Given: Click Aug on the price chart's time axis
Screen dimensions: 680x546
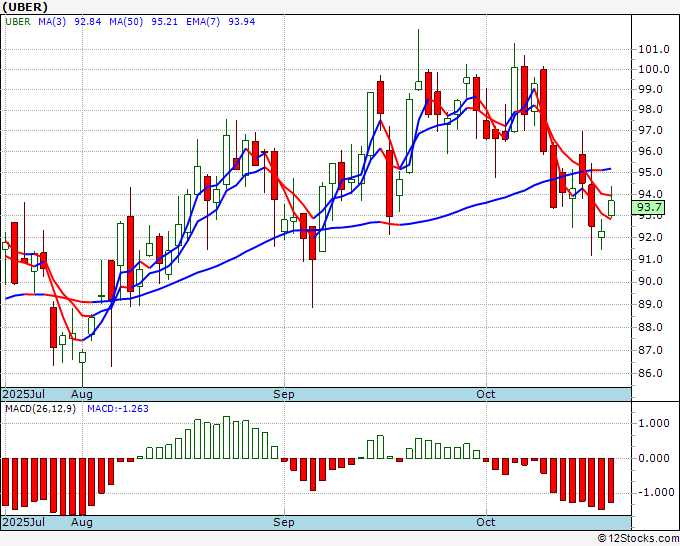Looking at the screenshot, I should point(82,395).
